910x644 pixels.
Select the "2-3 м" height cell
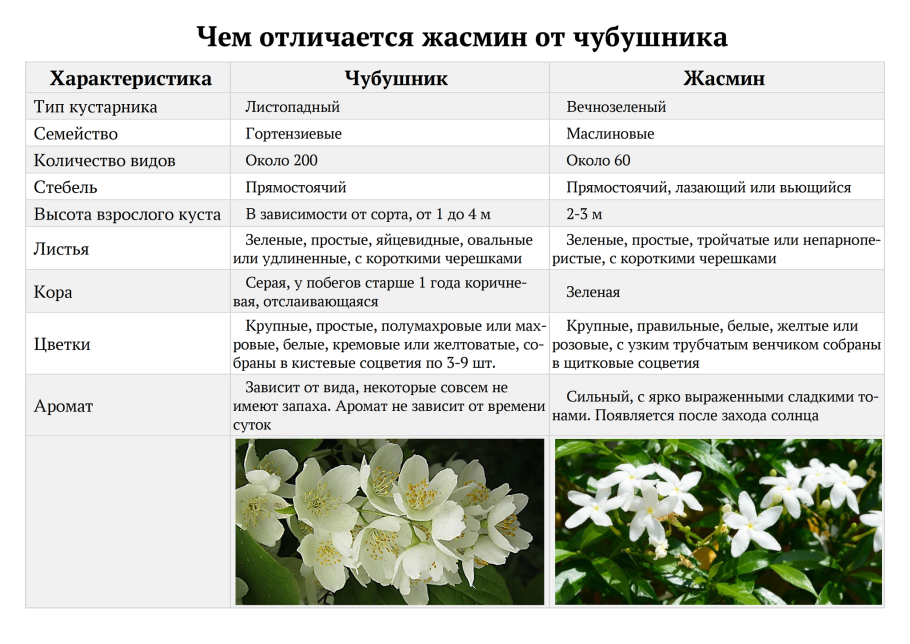[584, 214]
